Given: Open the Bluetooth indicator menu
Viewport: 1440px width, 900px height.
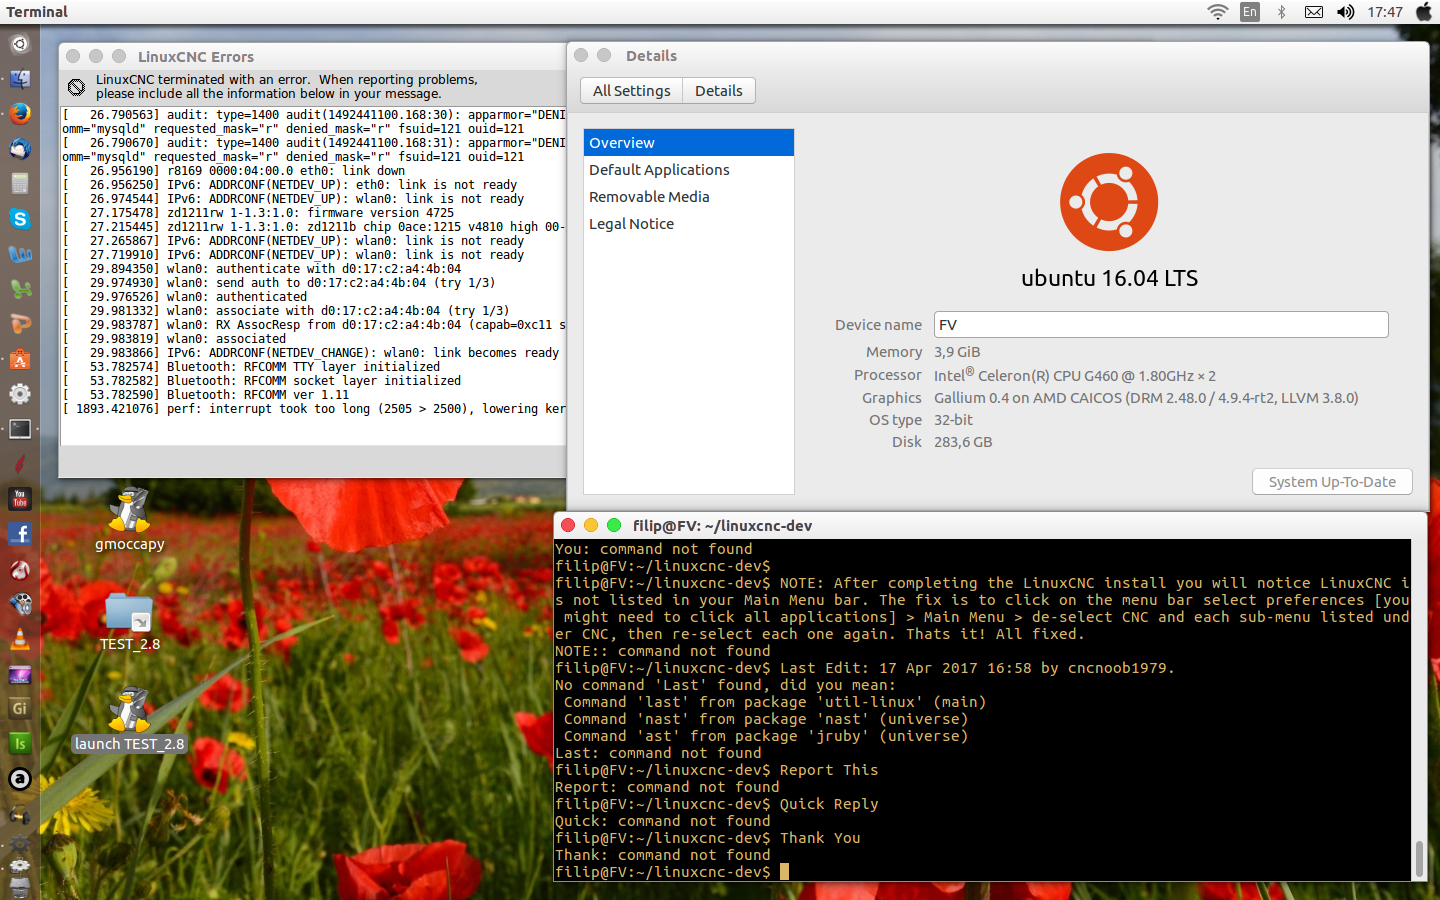Looking at the screenshot, I should (x=1281, y=12).
